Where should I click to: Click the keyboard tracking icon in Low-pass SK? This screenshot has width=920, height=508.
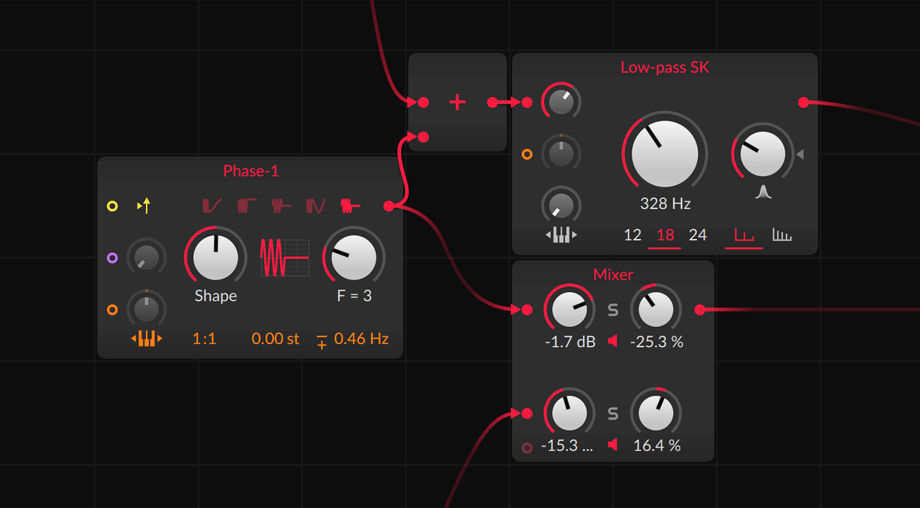point(561,235)
